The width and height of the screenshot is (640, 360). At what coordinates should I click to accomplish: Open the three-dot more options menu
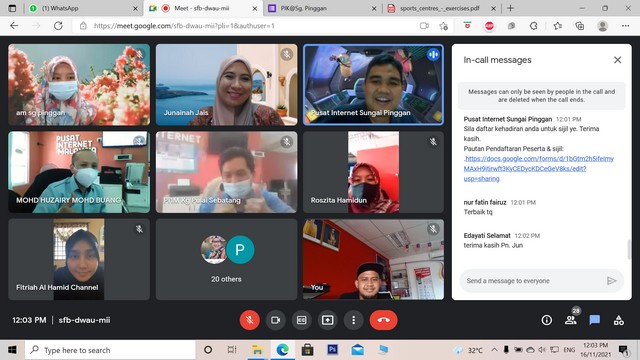click(x=353, y=320)
